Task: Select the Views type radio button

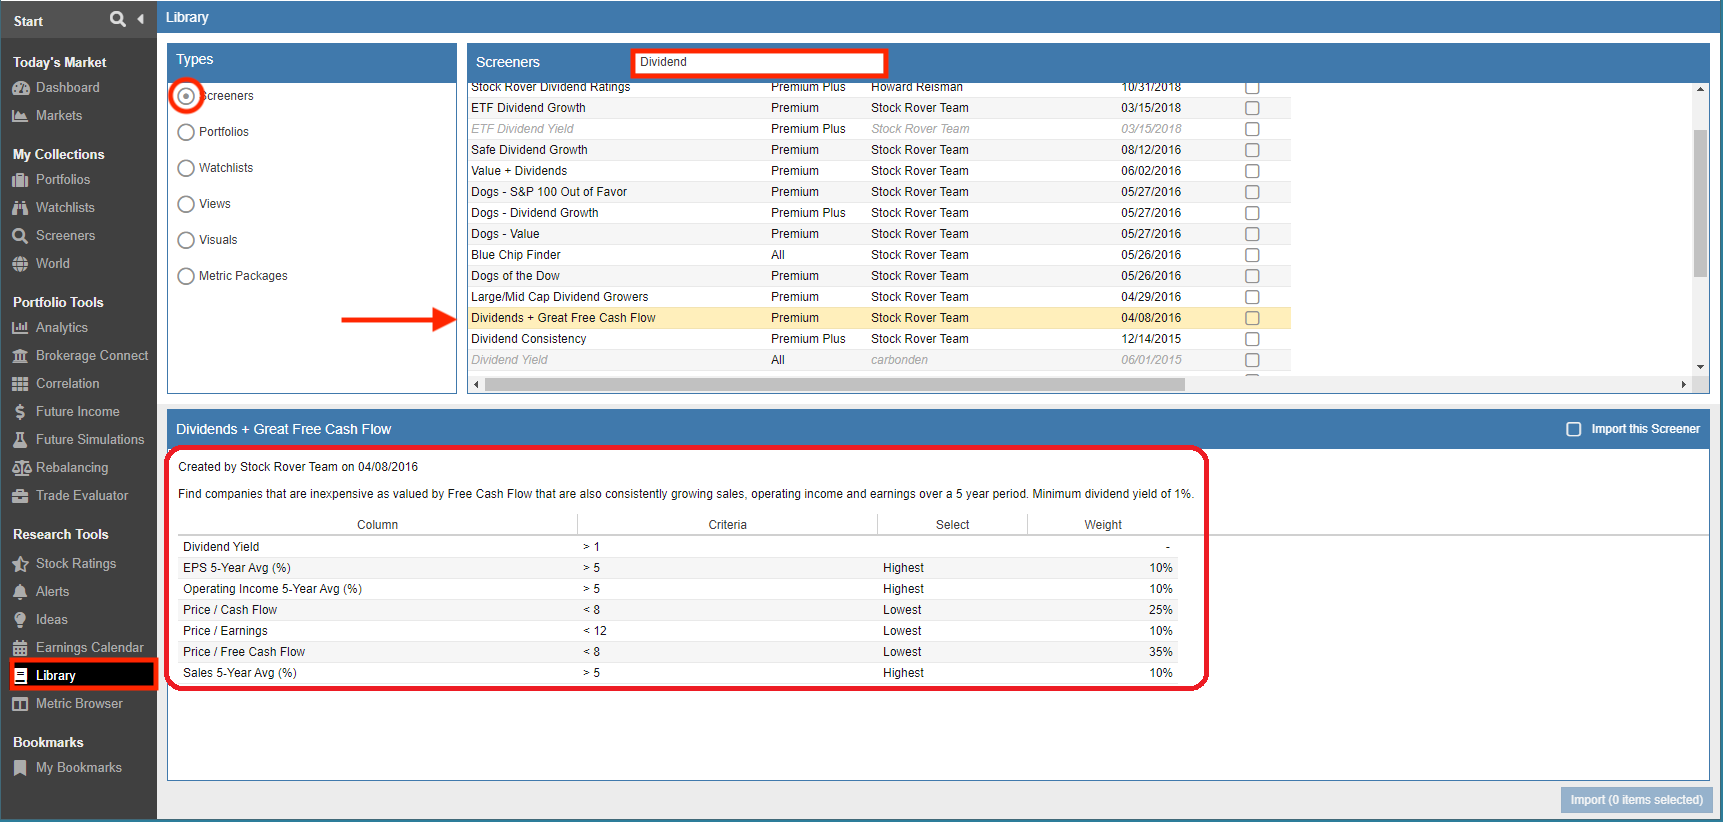Action: (x=186, y=204)
